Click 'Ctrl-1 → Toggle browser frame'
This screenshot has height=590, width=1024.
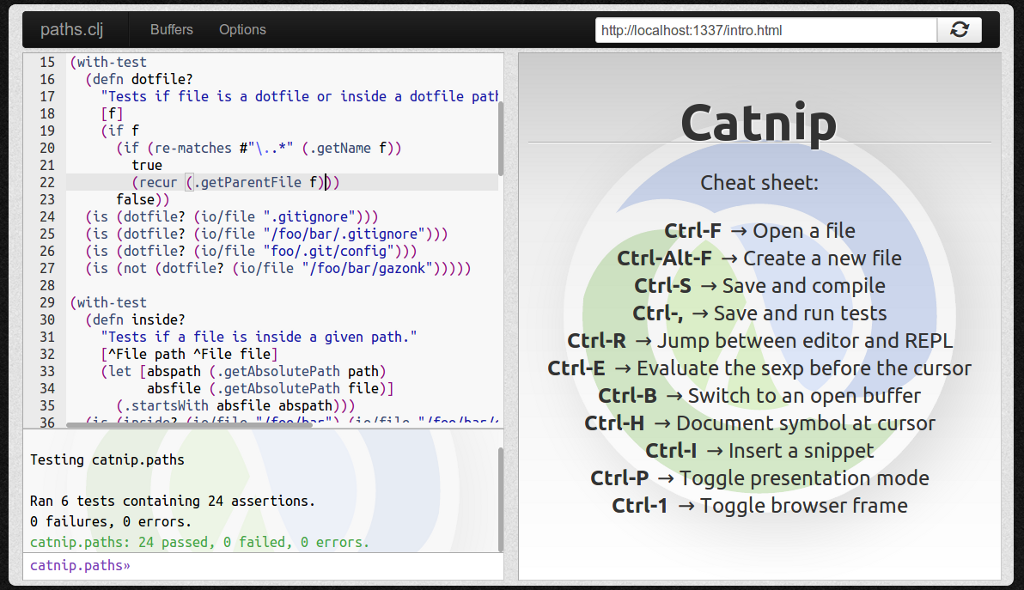coord(760,505)
